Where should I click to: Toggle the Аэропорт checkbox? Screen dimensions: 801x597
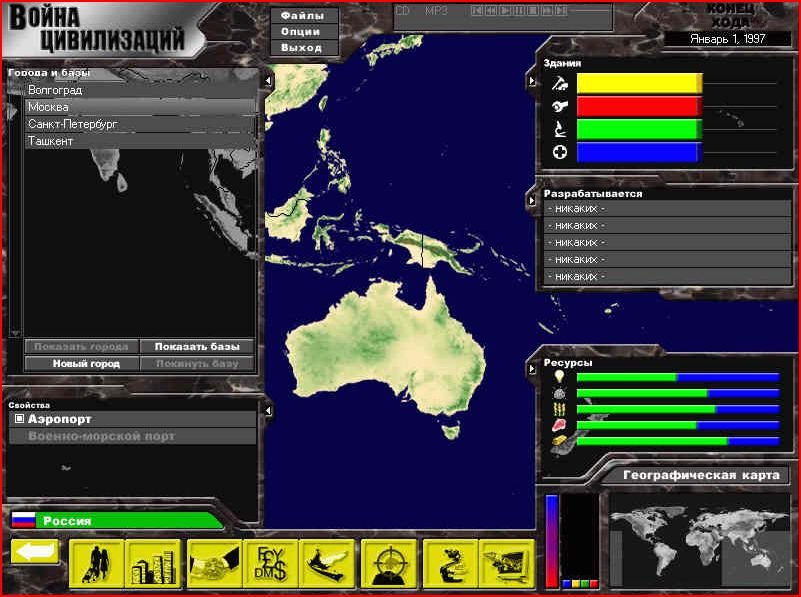(19, 420)
